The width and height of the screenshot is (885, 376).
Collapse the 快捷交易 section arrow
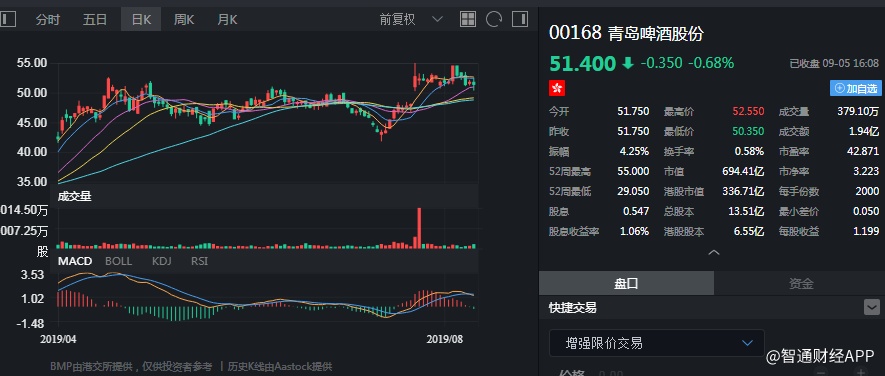(872, 307)
